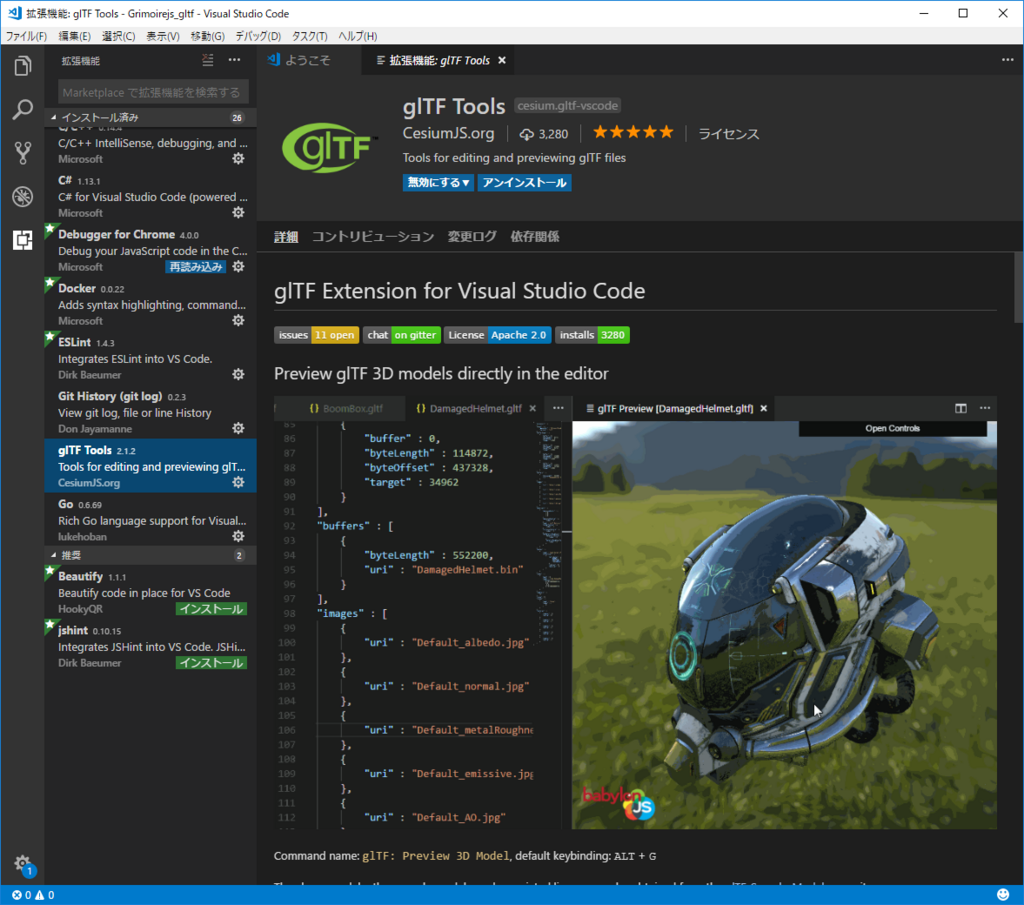Open gear menu for C/C++ extension
This screenshot has height=905, width=1024.
click(238, 159)
